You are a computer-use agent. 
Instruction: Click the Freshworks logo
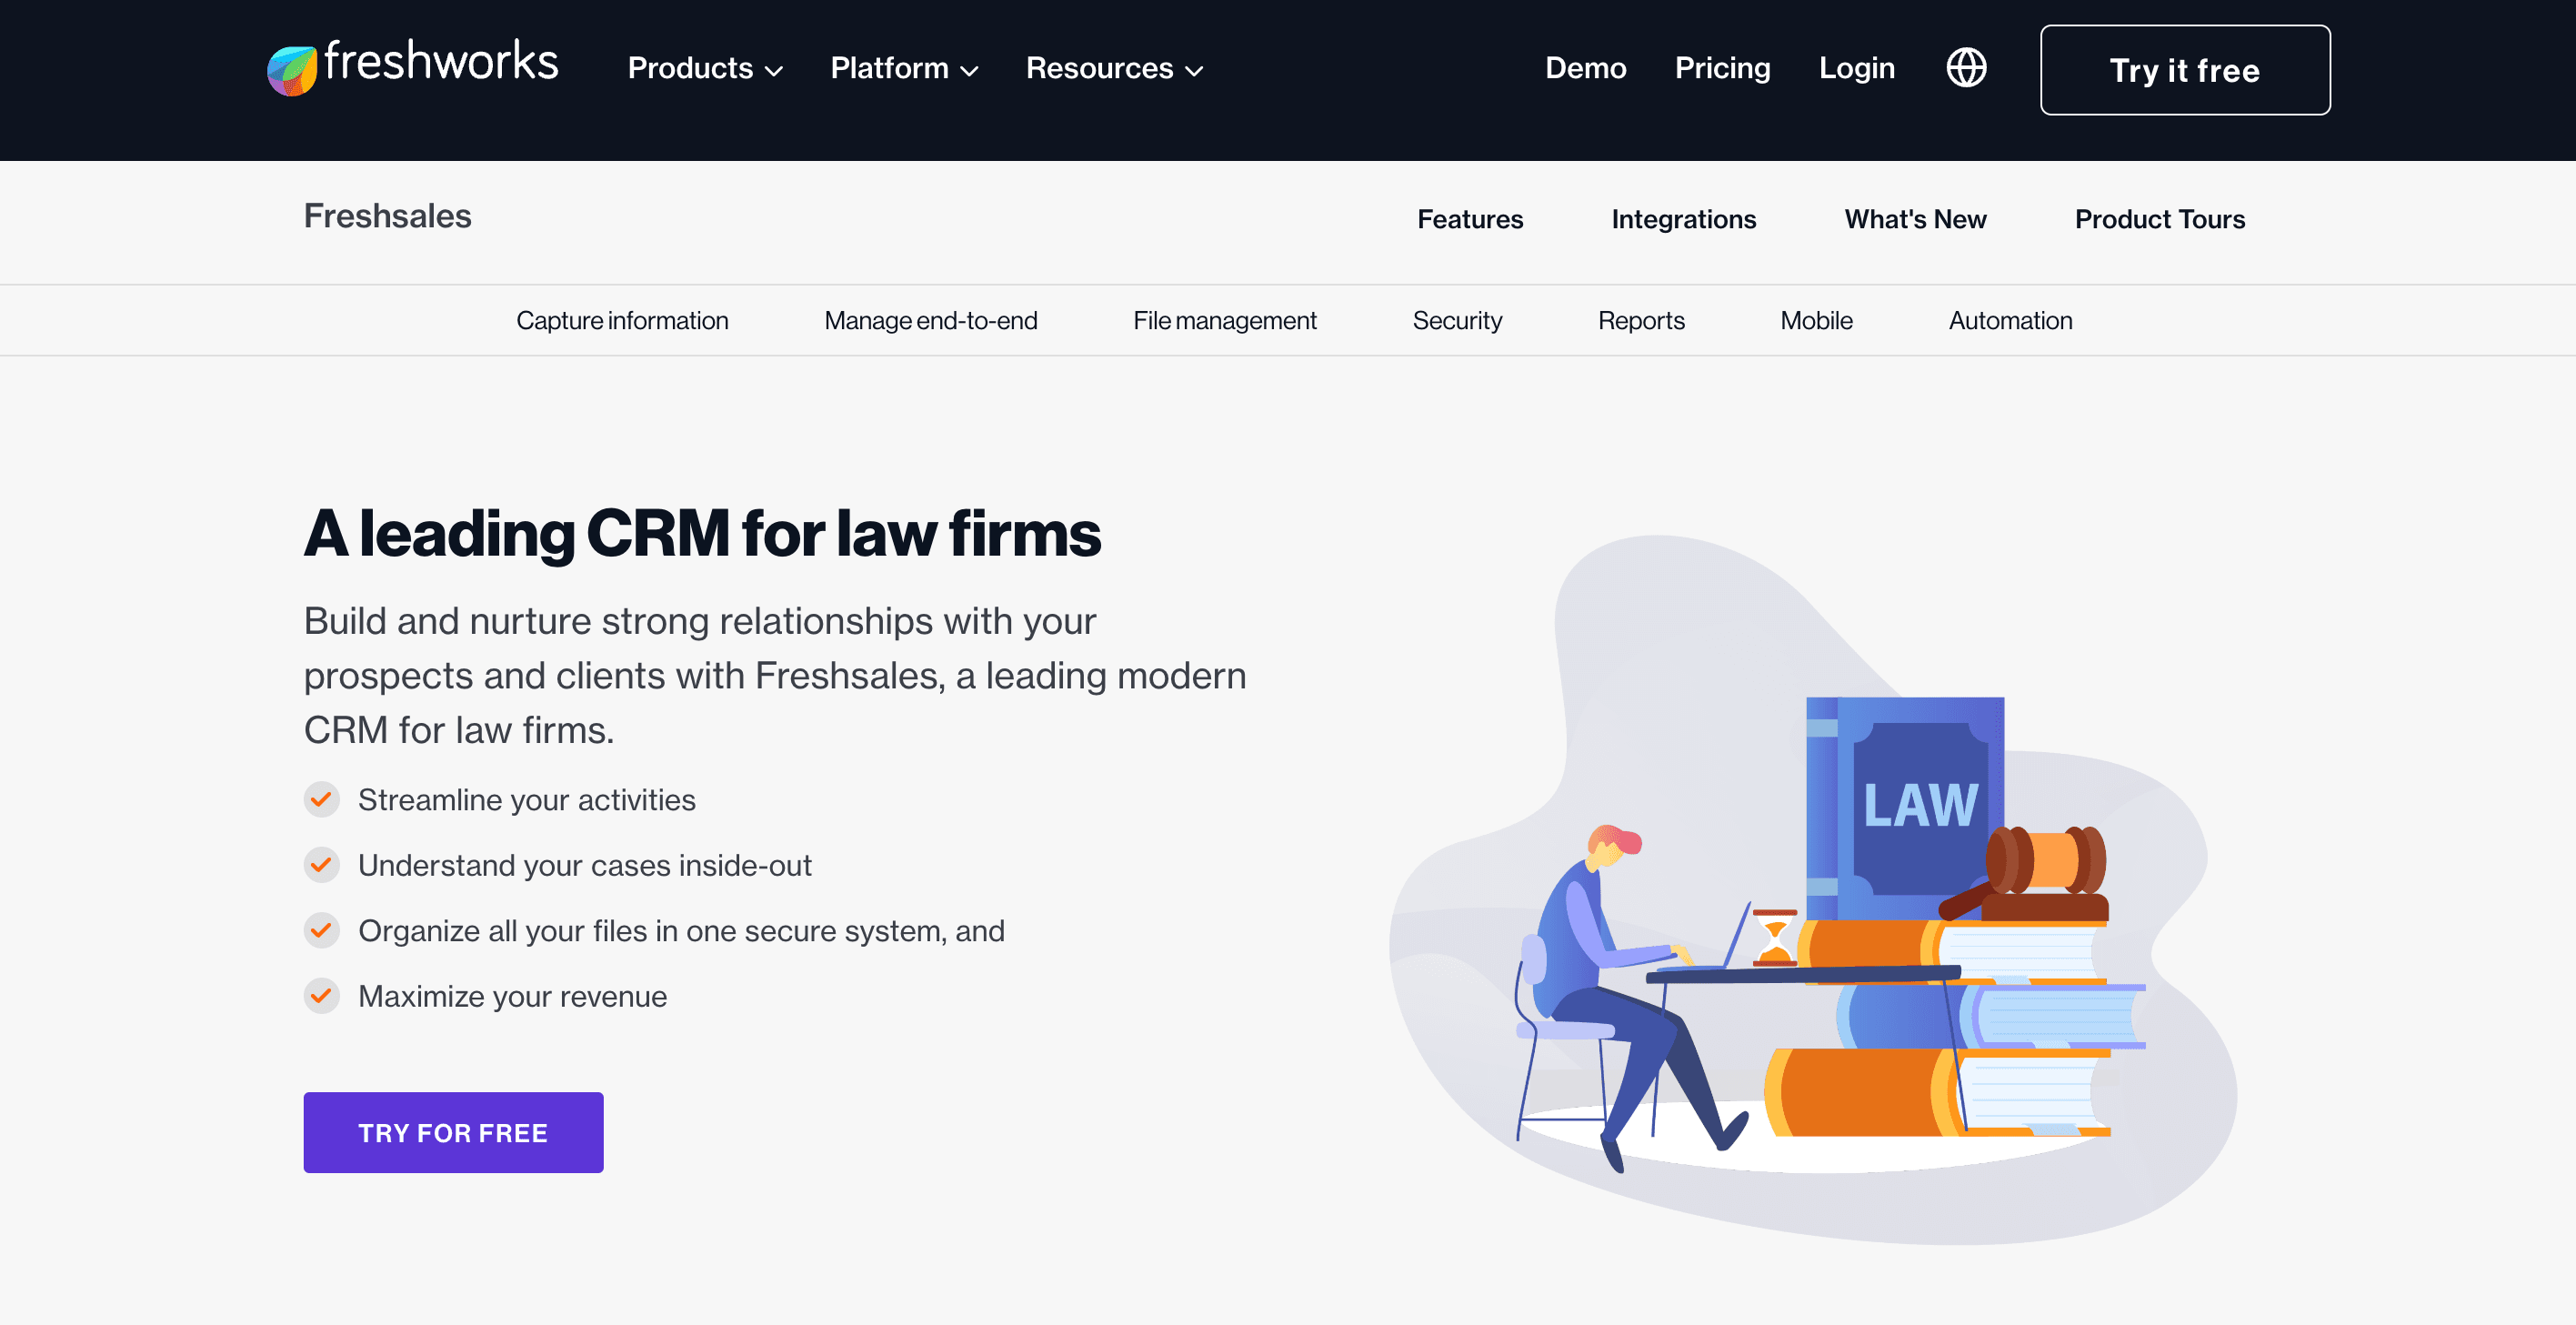[x=412, y=67]
